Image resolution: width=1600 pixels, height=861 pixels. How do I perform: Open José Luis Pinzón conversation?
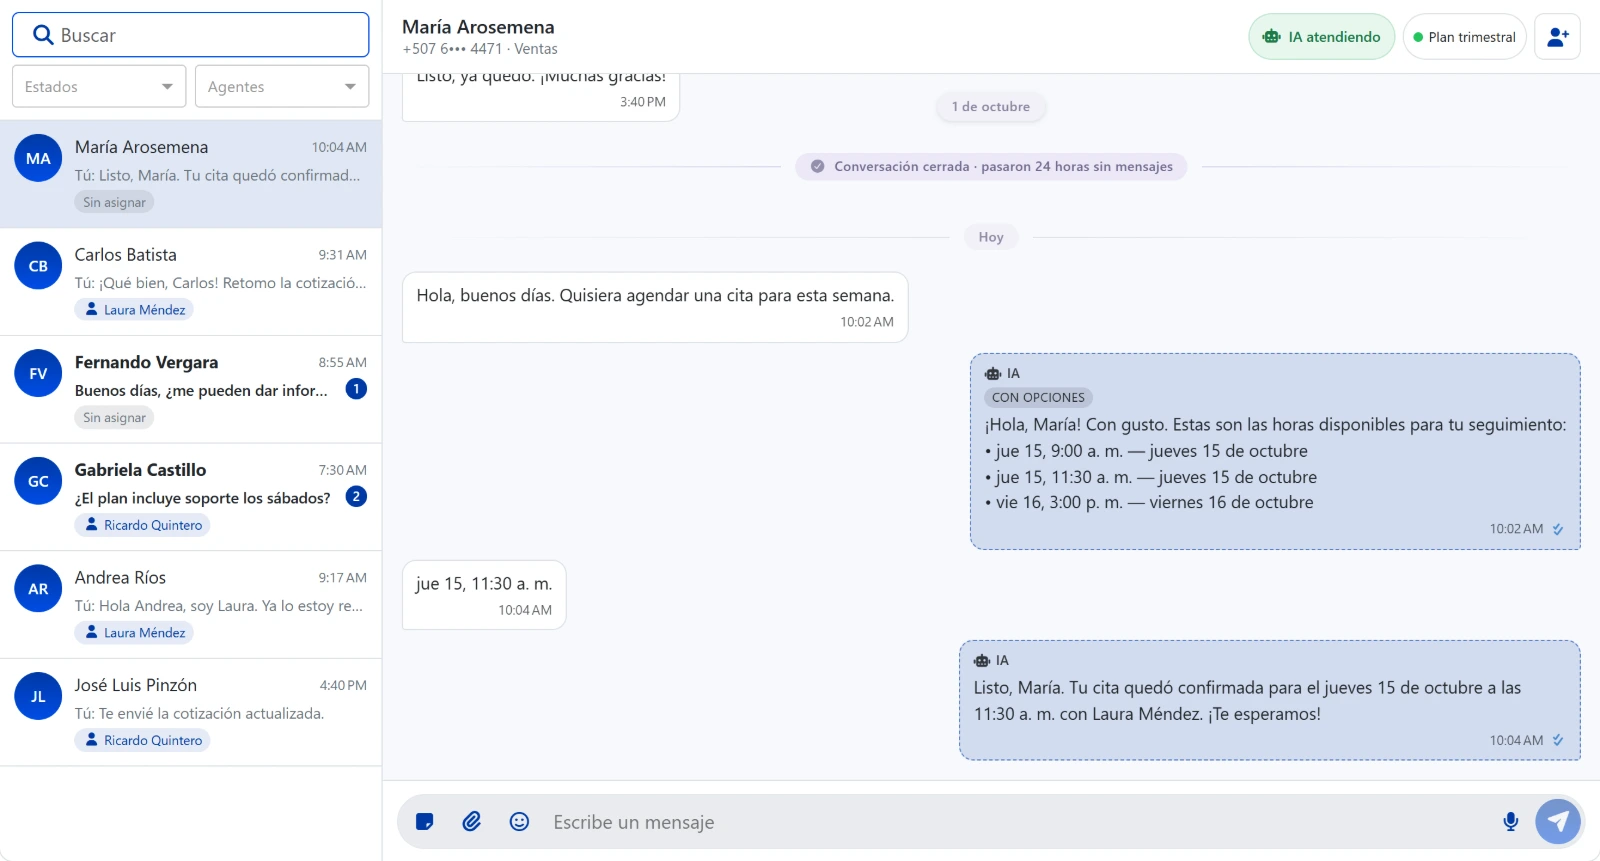191,713
